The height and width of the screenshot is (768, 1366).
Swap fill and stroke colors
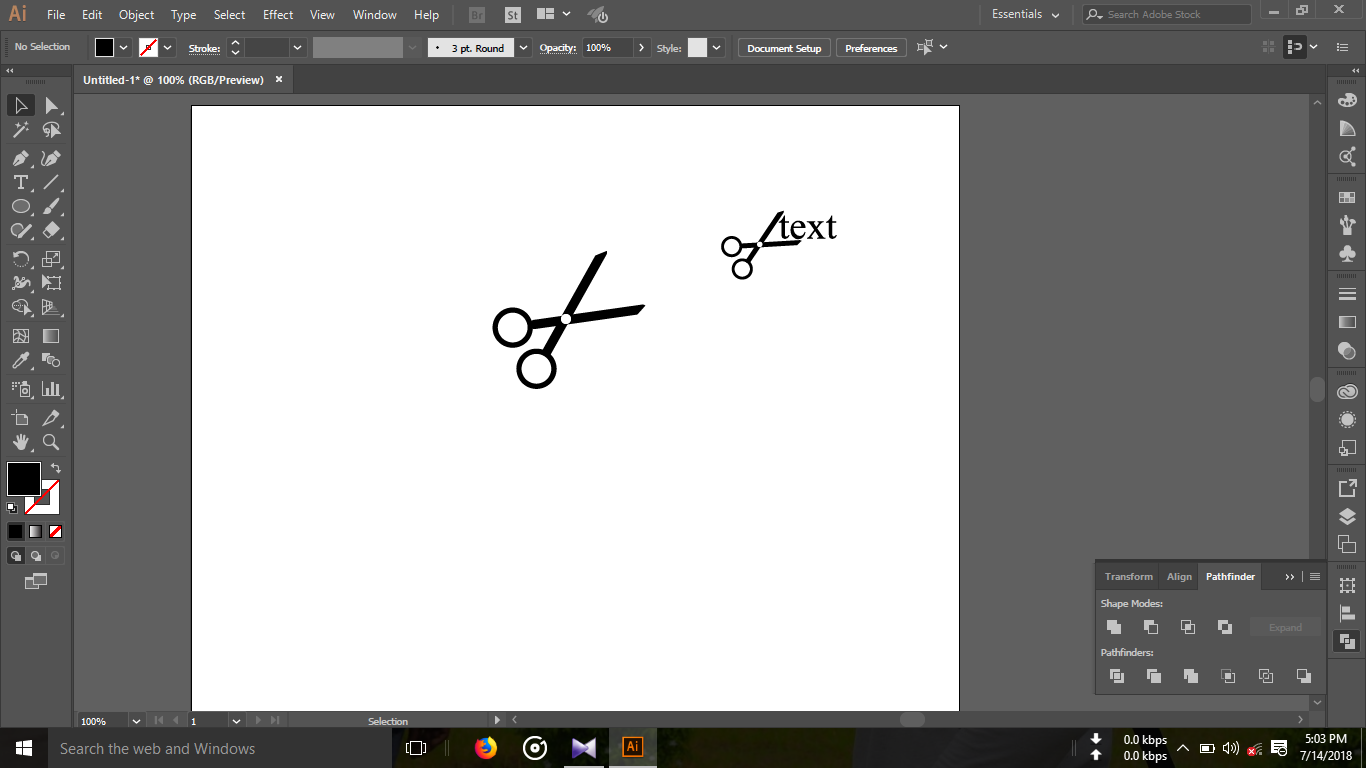pyautogui.click(x=57, y=466)
